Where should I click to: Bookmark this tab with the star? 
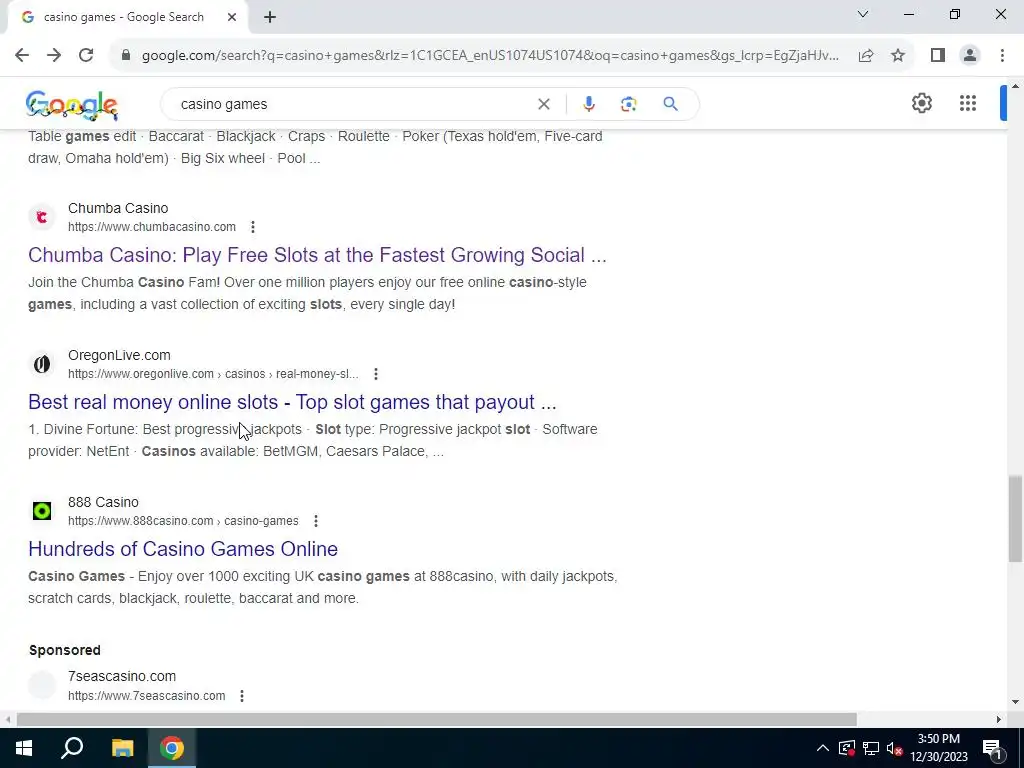click(x=898, y=56)
